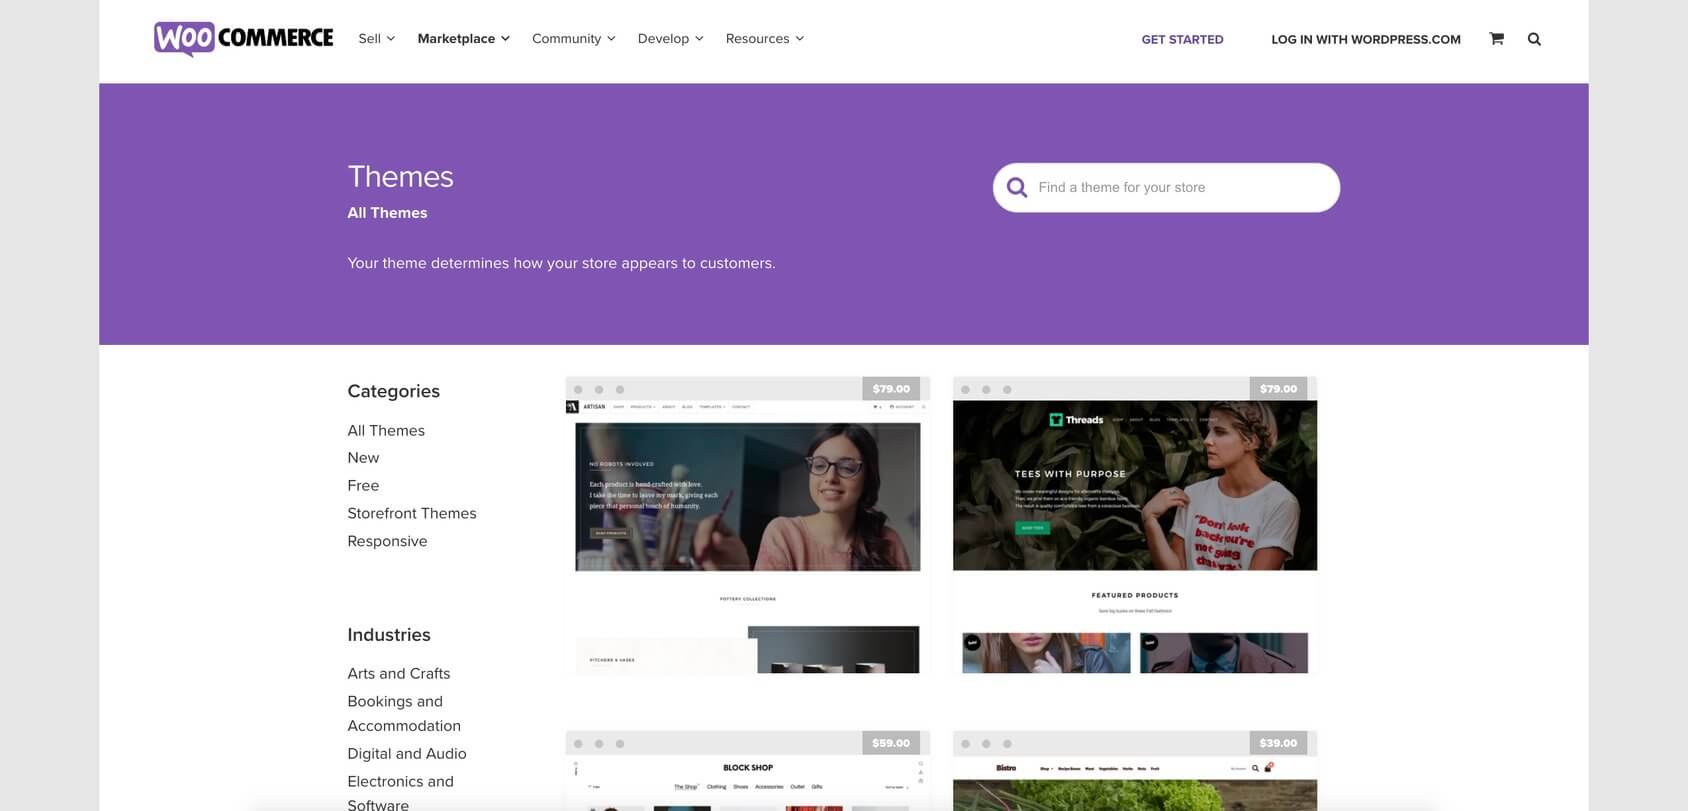Open the Develop dropdown menu

coord(670,39)
